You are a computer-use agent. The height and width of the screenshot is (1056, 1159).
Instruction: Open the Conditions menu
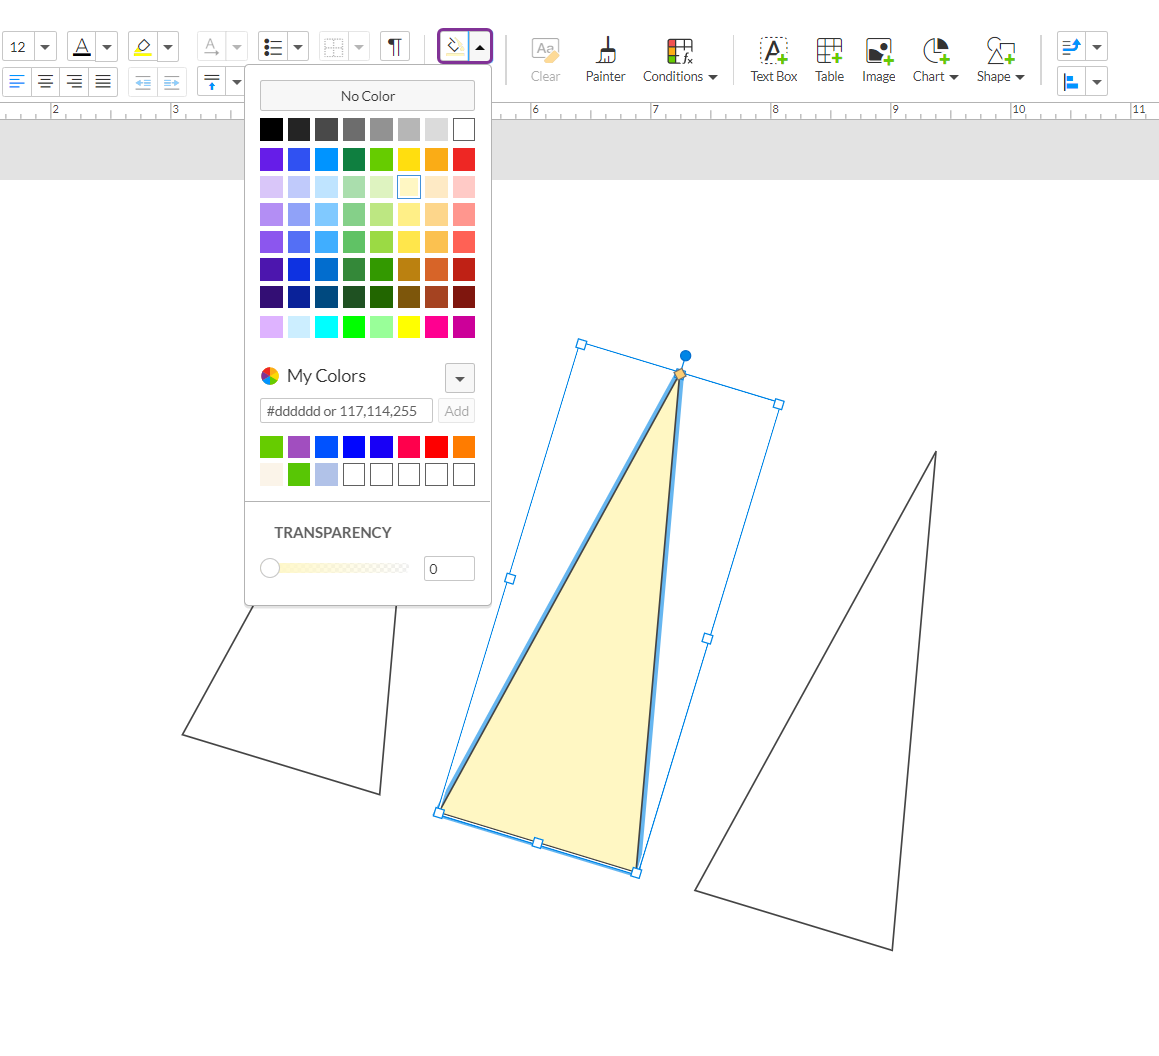point(680,60)
